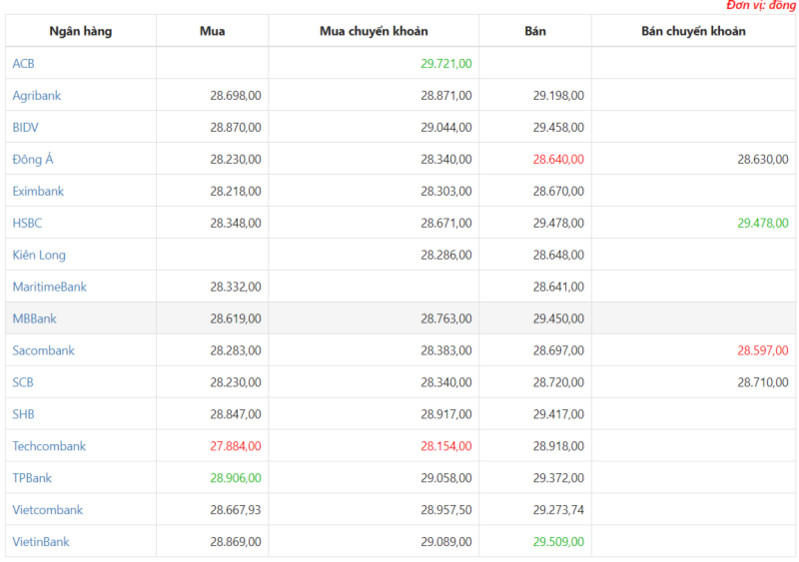The height and width of the screenshot is (562, 799).
Task: Open the TPBank link
Action: [x=32, y=478]
